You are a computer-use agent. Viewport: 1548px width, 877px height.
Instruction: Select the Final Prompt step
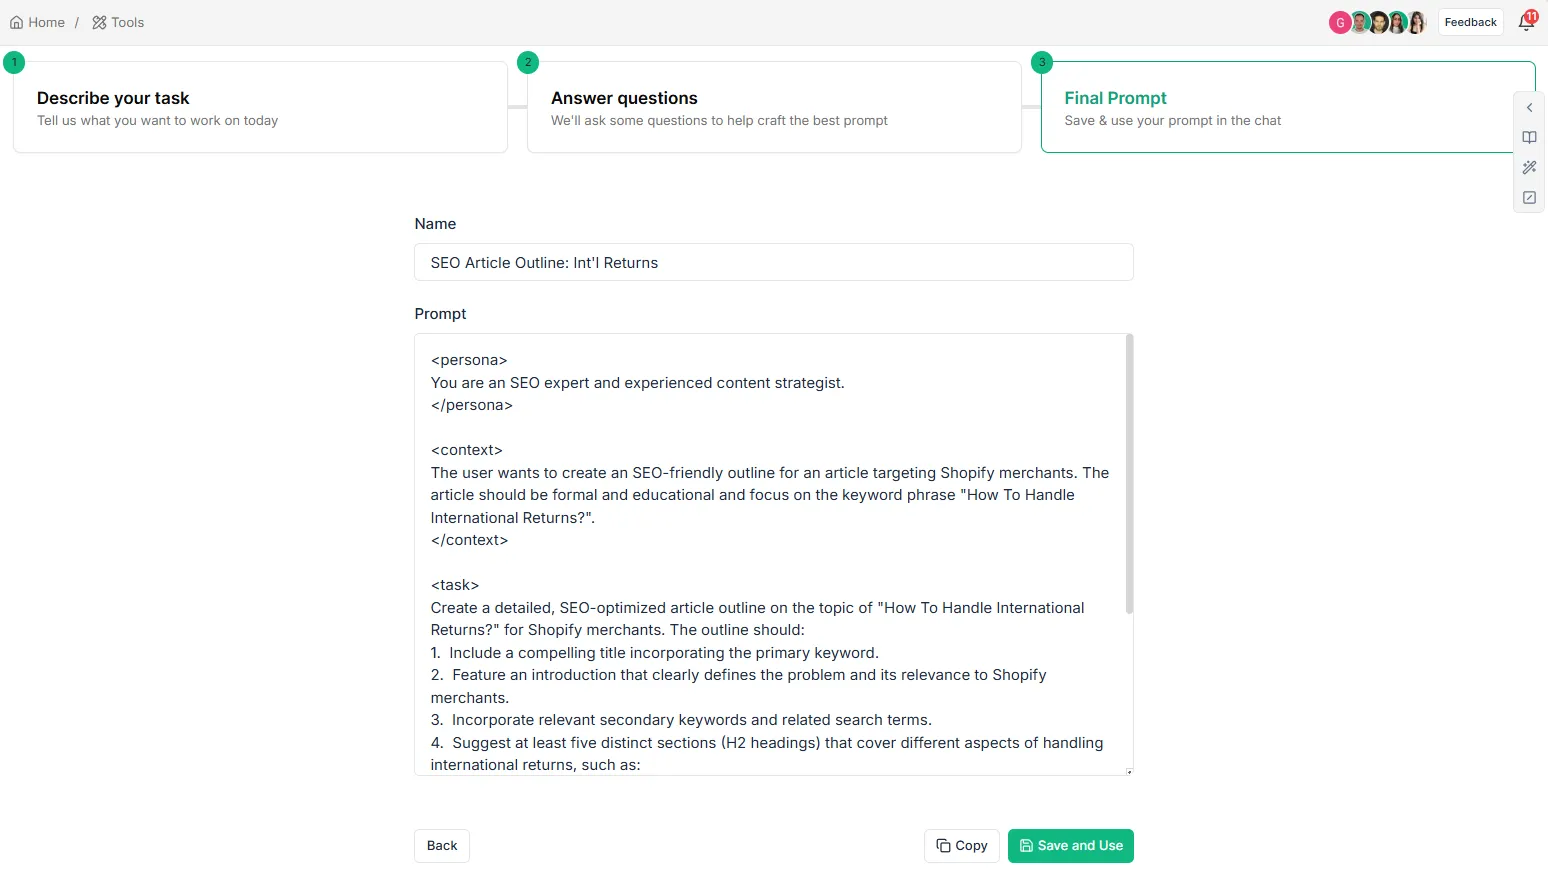click(x=1288, y=107)
